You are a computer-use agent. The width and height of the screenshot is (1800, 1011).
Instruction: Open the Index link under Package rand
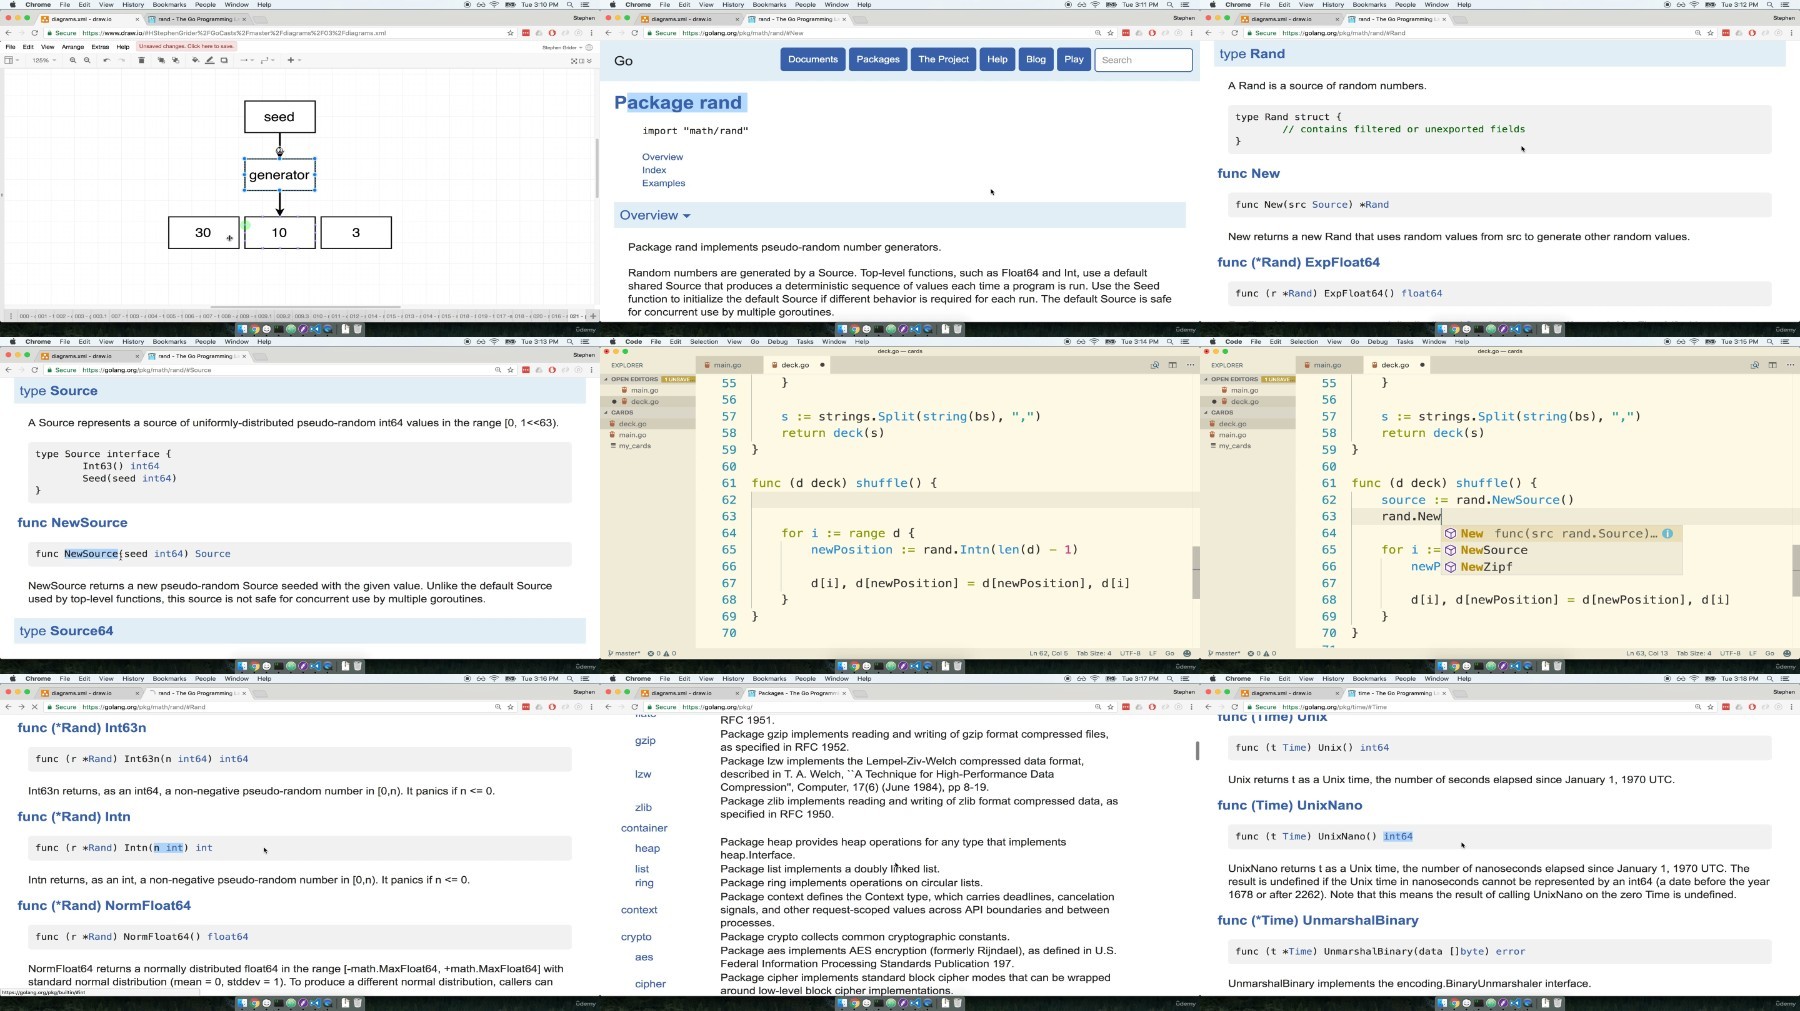[x=654, y=170]
